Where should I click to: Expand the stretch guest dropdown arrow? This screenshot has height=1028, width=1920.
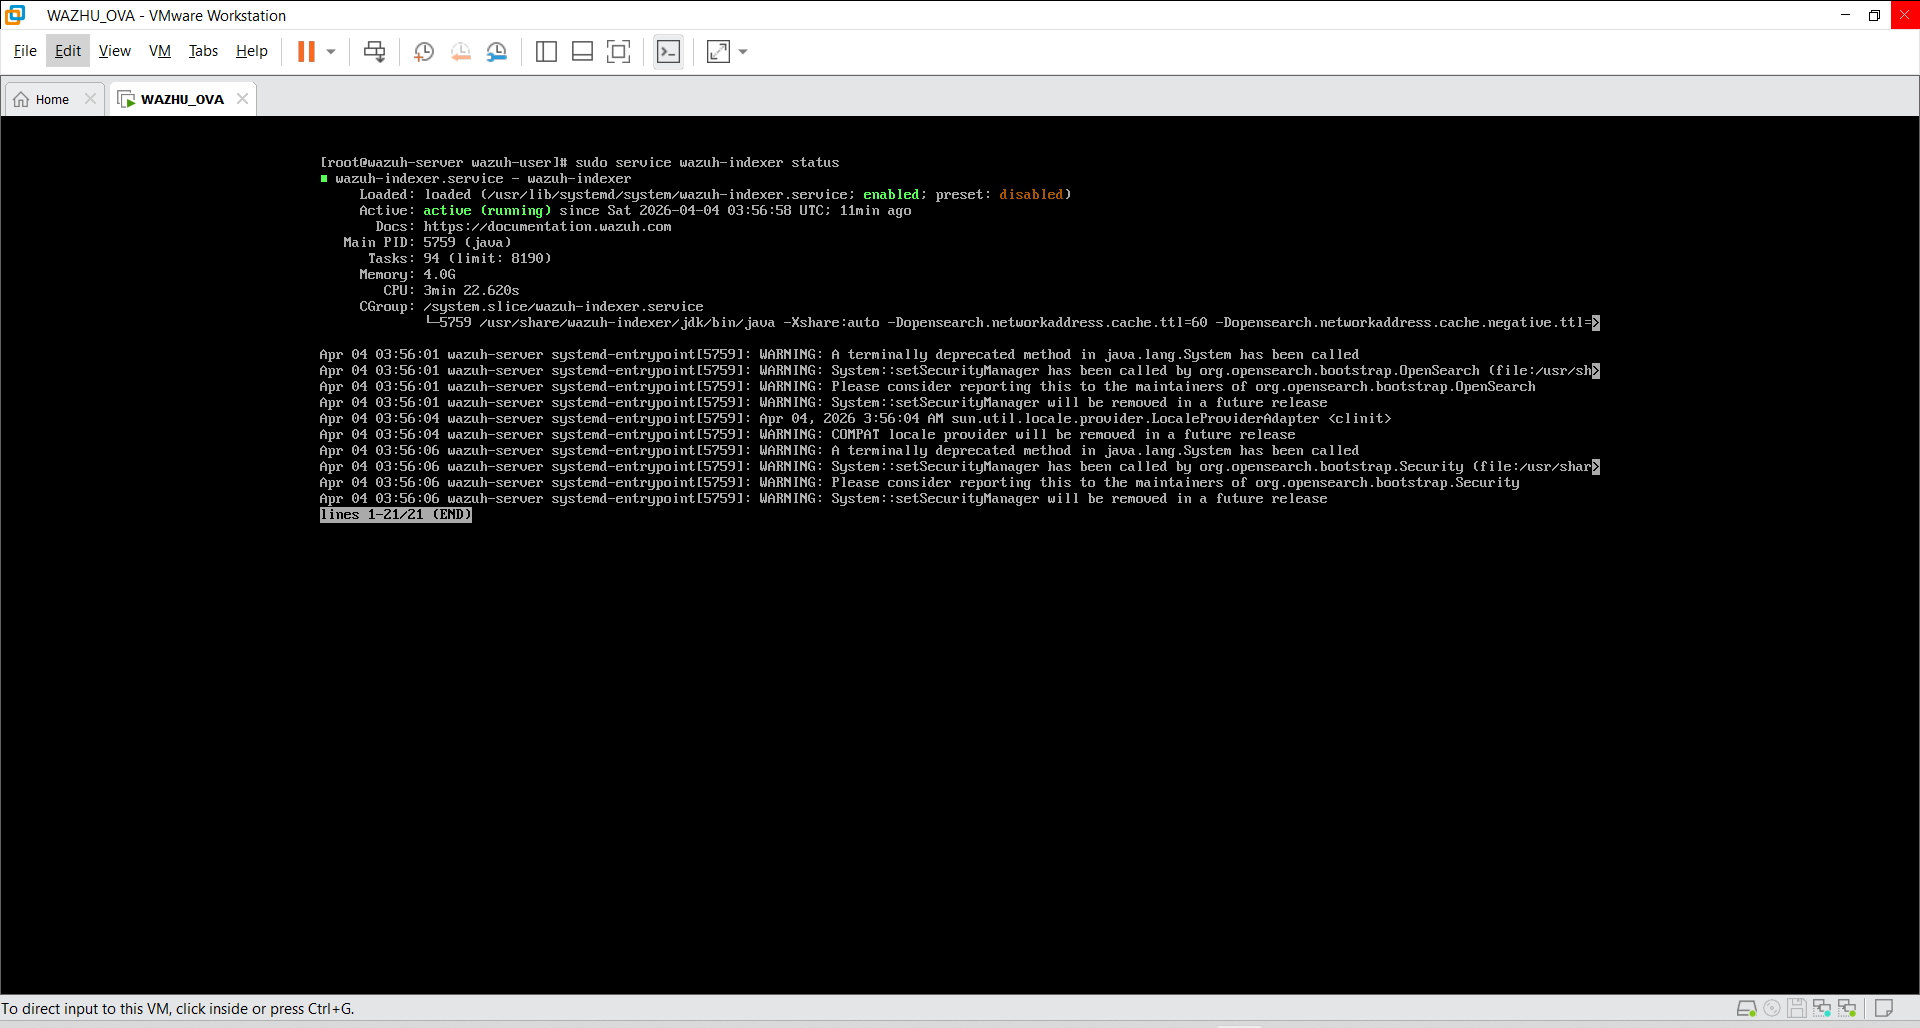(743, 52)
